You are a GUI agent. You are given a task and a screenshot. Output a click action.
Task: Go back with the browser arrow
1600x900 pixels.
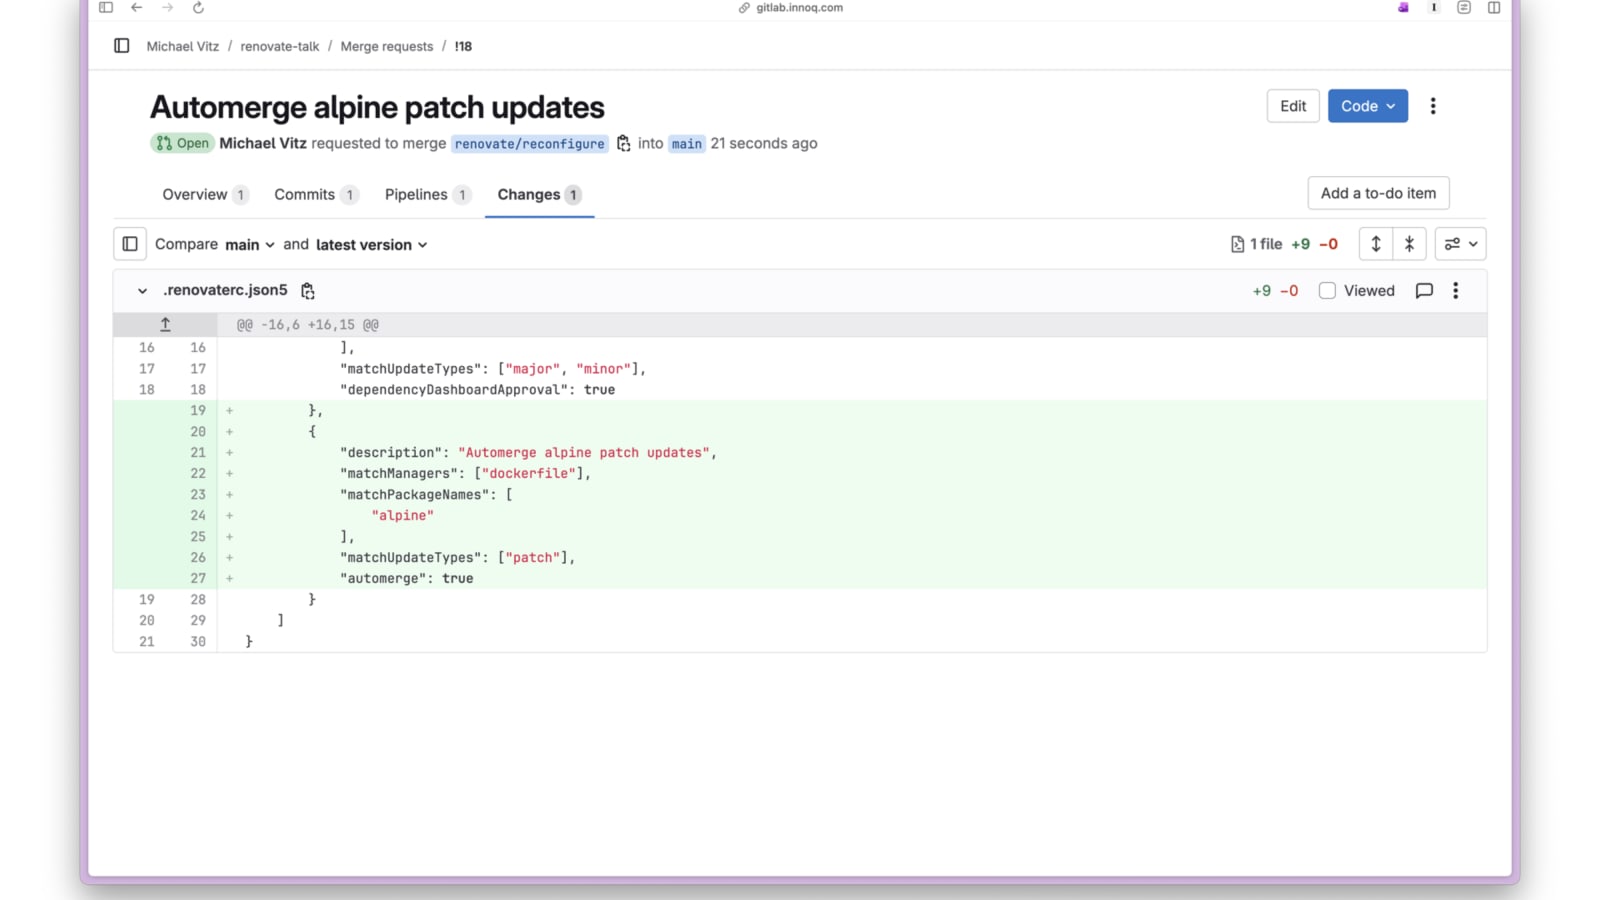[x=137, y=8]
